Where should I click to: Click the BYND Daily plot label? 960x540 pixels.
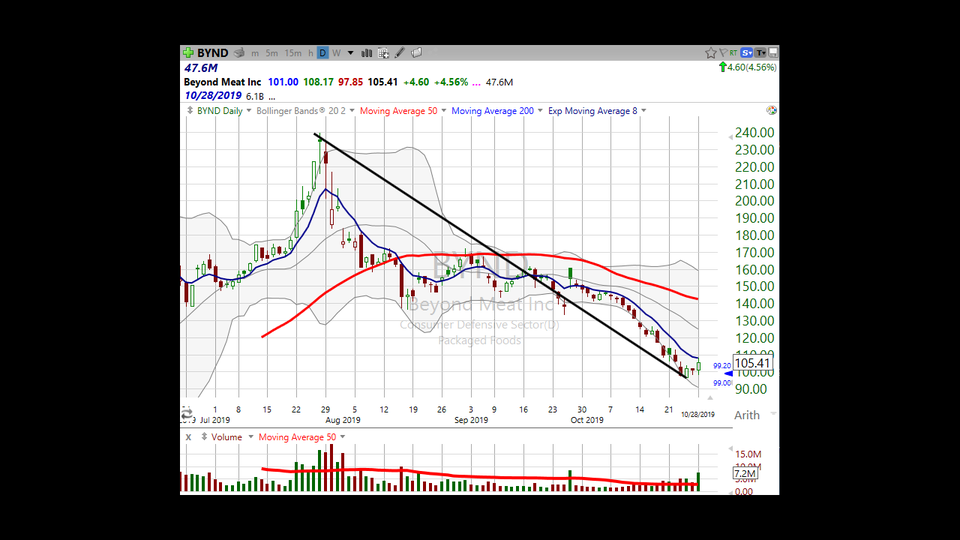(x=220, y=111)
